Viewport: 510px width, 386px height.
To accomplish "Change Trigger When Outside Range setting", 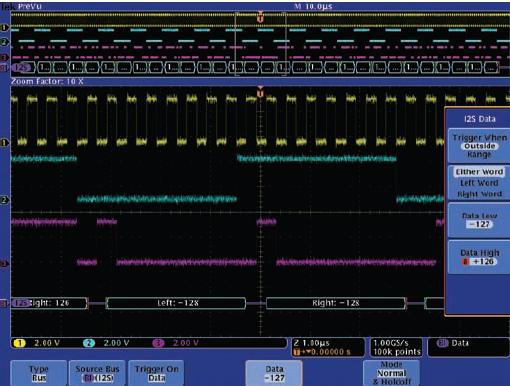I will tap(479, 146).
